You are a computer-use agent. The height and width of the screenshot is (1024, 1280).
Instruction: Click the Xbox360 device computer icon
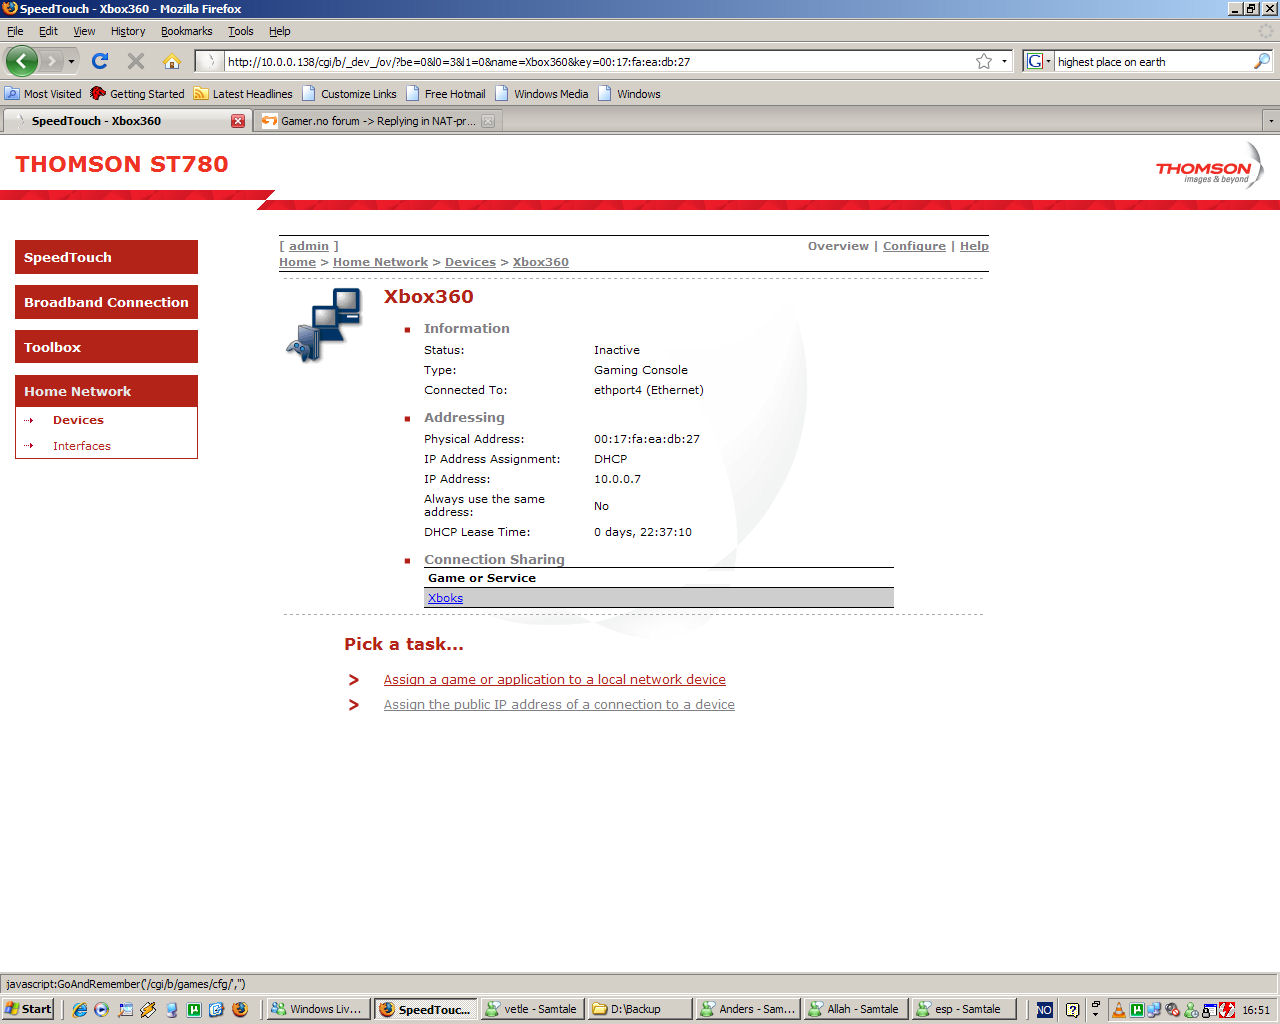[x=324, y=324]
